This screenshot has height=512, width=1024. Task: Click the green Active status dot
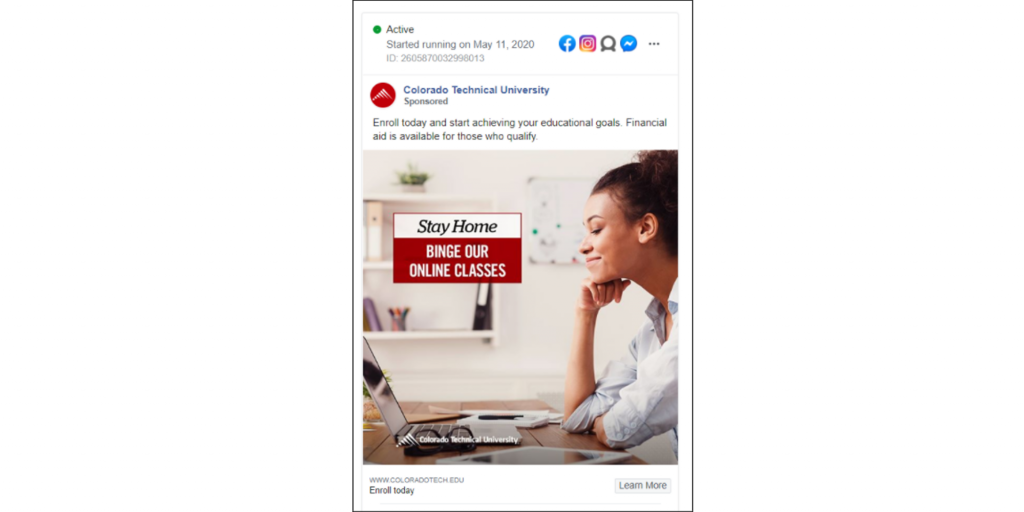[x=377, y=29]
